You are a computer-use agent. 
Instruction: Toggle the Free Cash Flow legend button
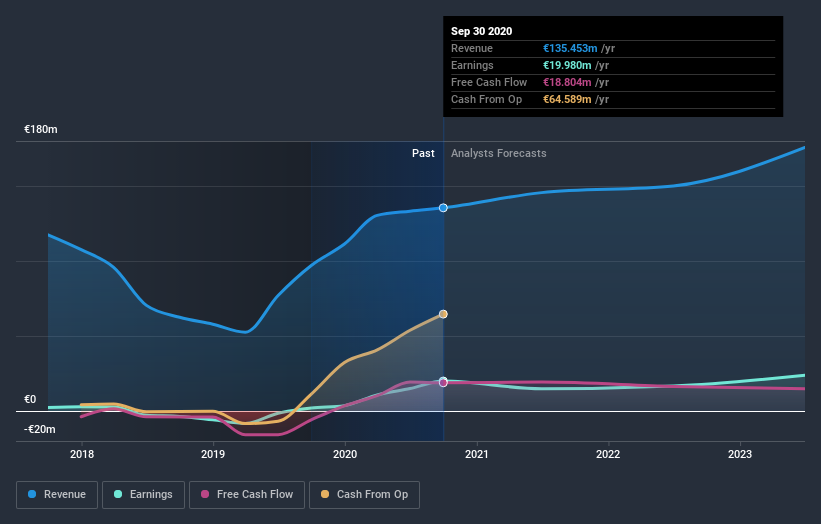coord(247,495)
